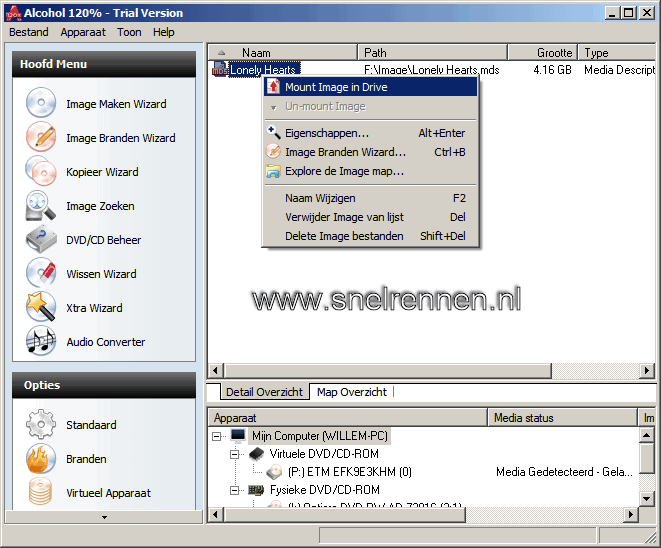Click Image Zoeken magnifier icon
This screenshot has width=661, height=548.
(x=40, y=206)
